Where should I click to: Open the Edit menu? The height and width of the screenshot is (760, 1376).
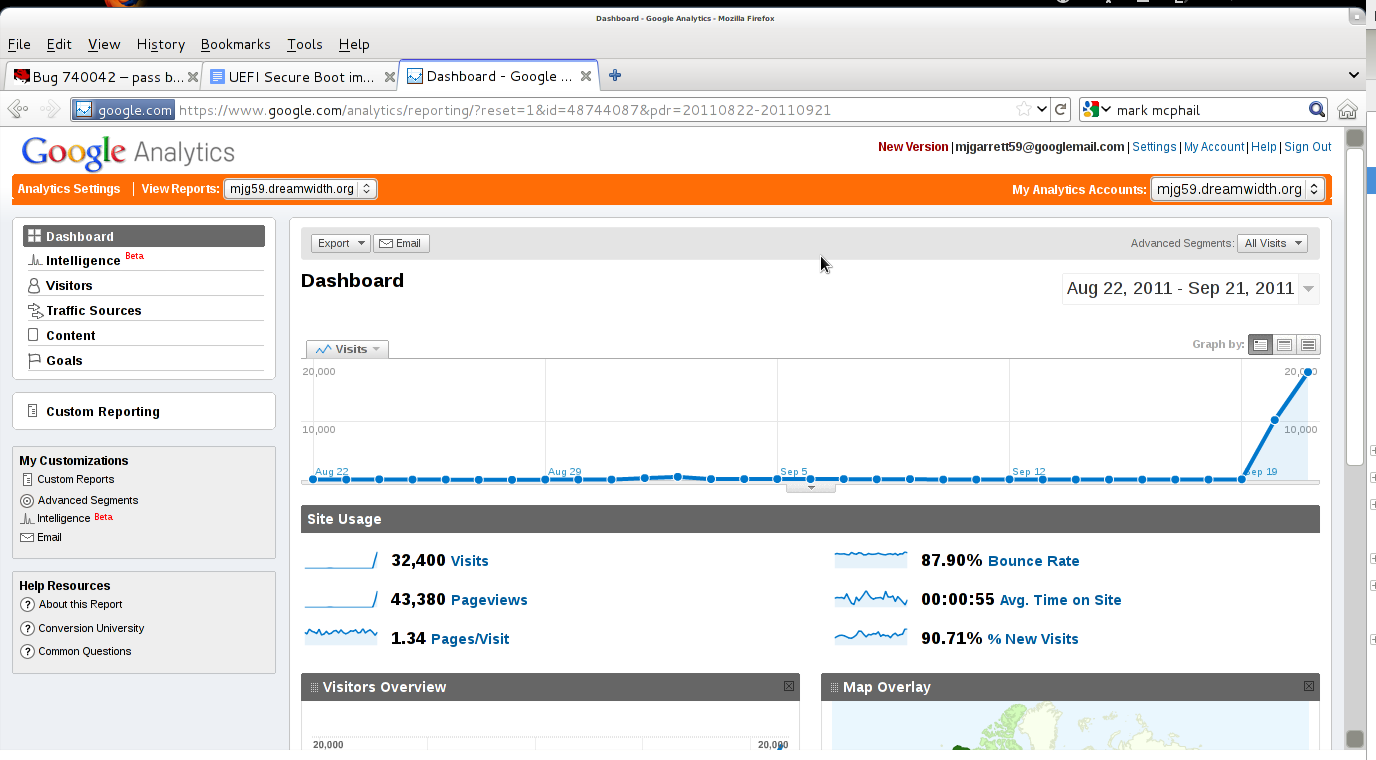(59, 44)
